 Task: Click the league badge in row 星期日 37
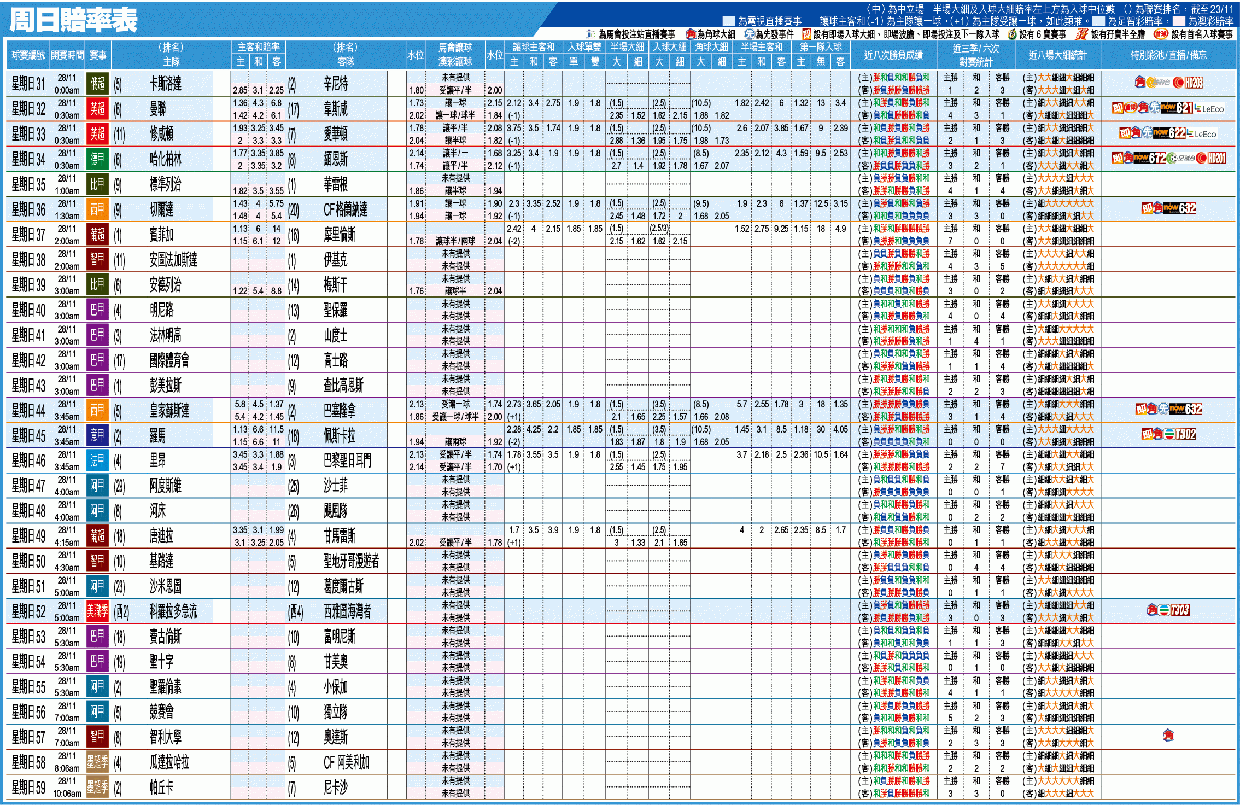click(x=97, y=233)
